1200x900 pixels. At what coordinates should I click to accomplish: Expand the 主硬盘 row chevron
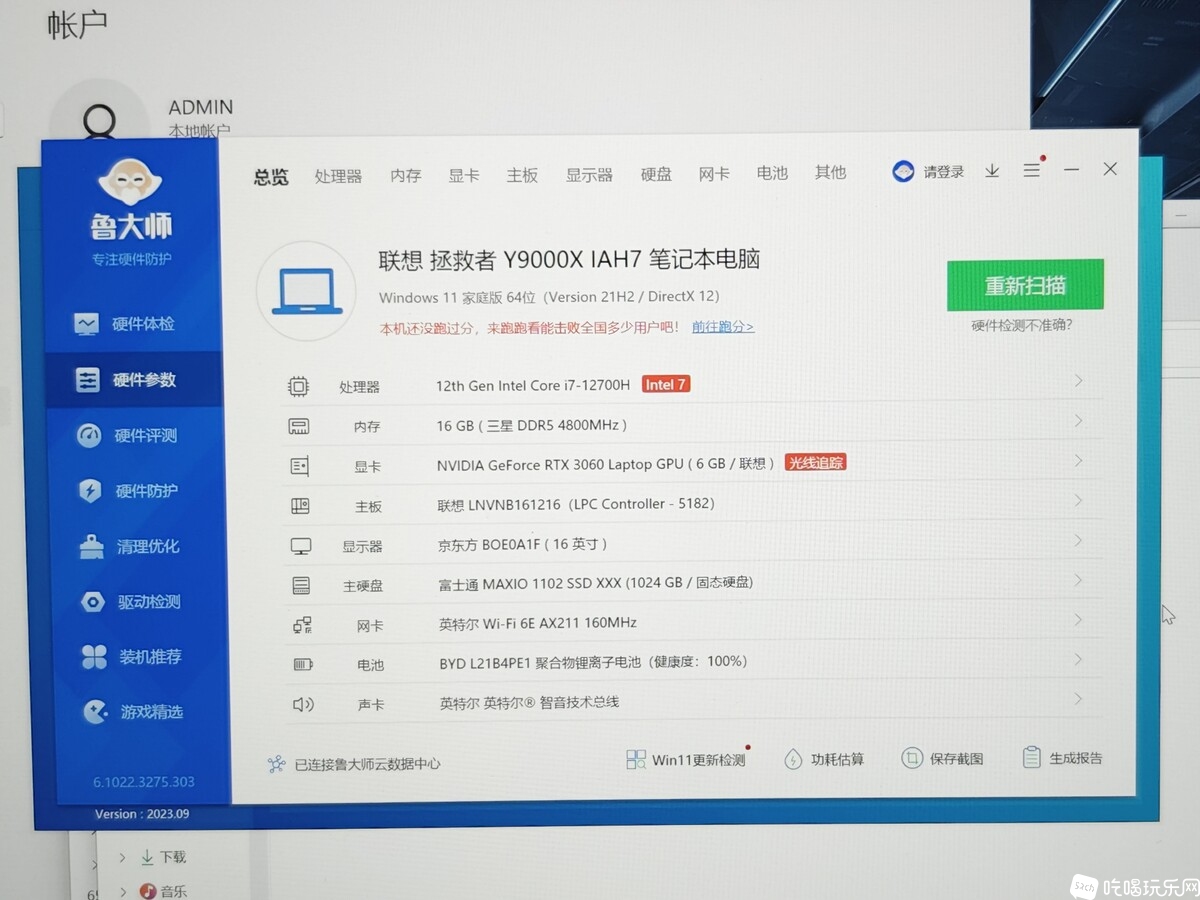pyautogui.click(x=1078, y=580)
